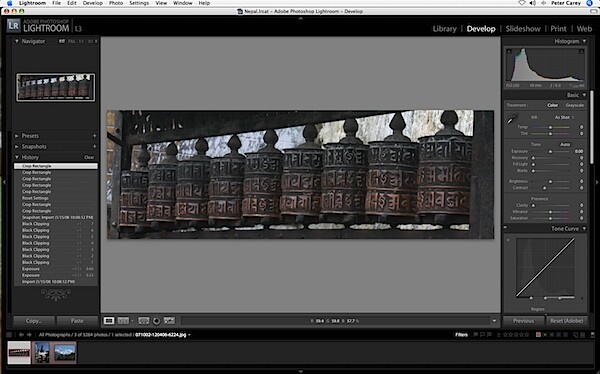
Task: Click the filmstrip grid icon
Action: [x=9, y=335]
